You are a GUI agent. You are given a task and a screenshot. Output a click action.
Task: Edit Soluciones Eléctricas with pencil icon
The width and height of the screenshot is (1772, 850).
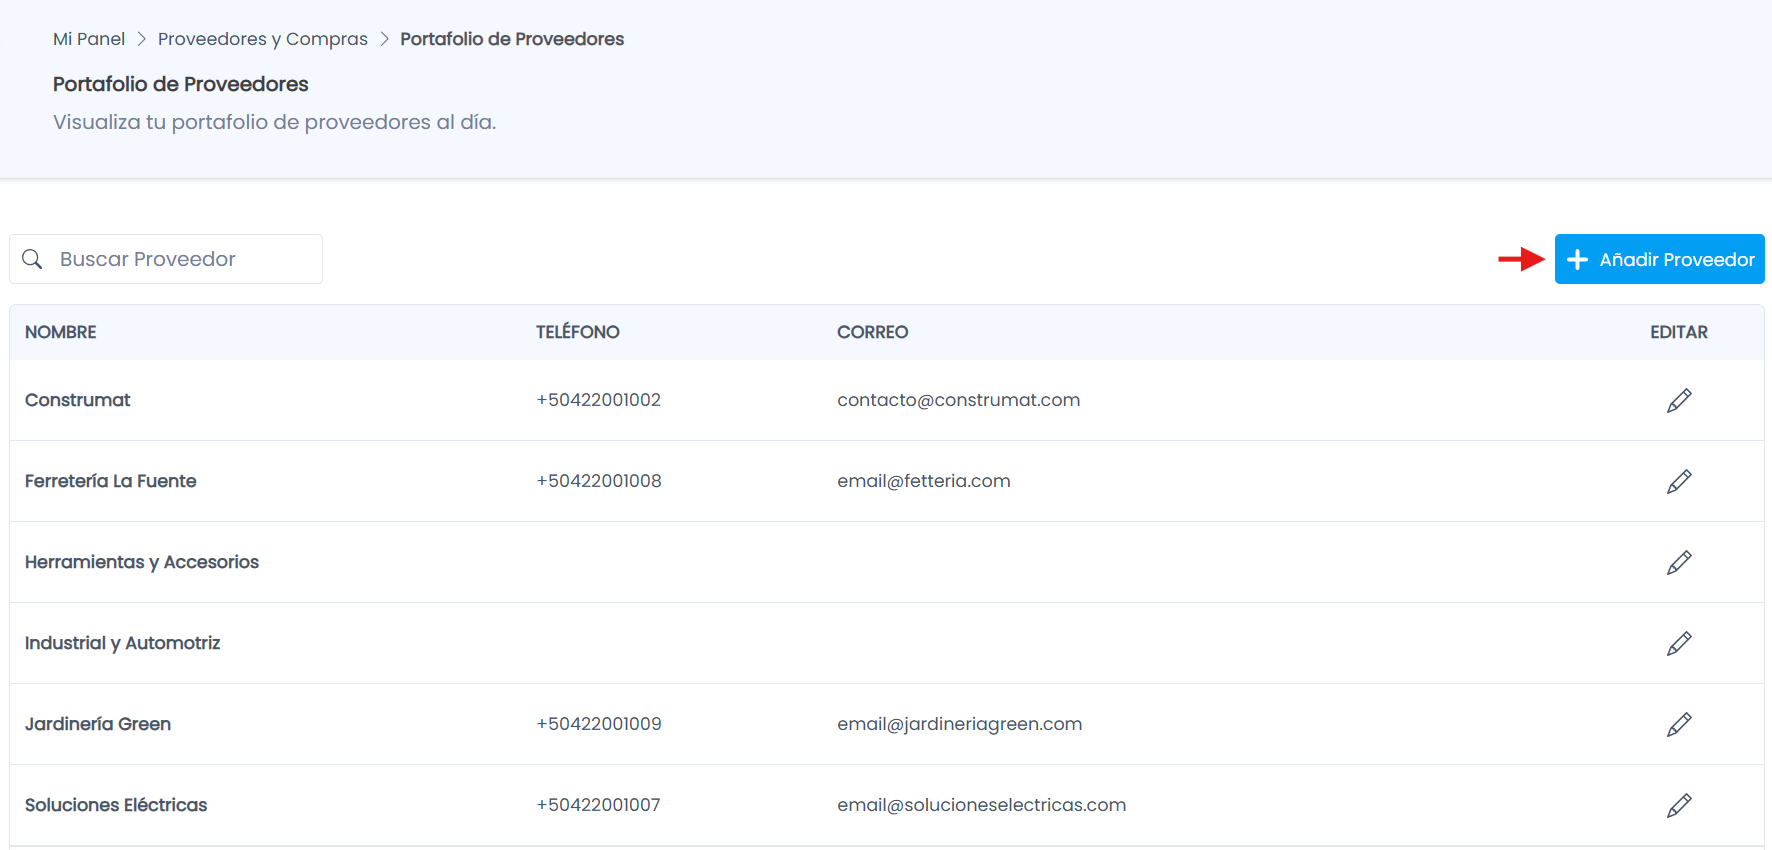[1679, 805]
